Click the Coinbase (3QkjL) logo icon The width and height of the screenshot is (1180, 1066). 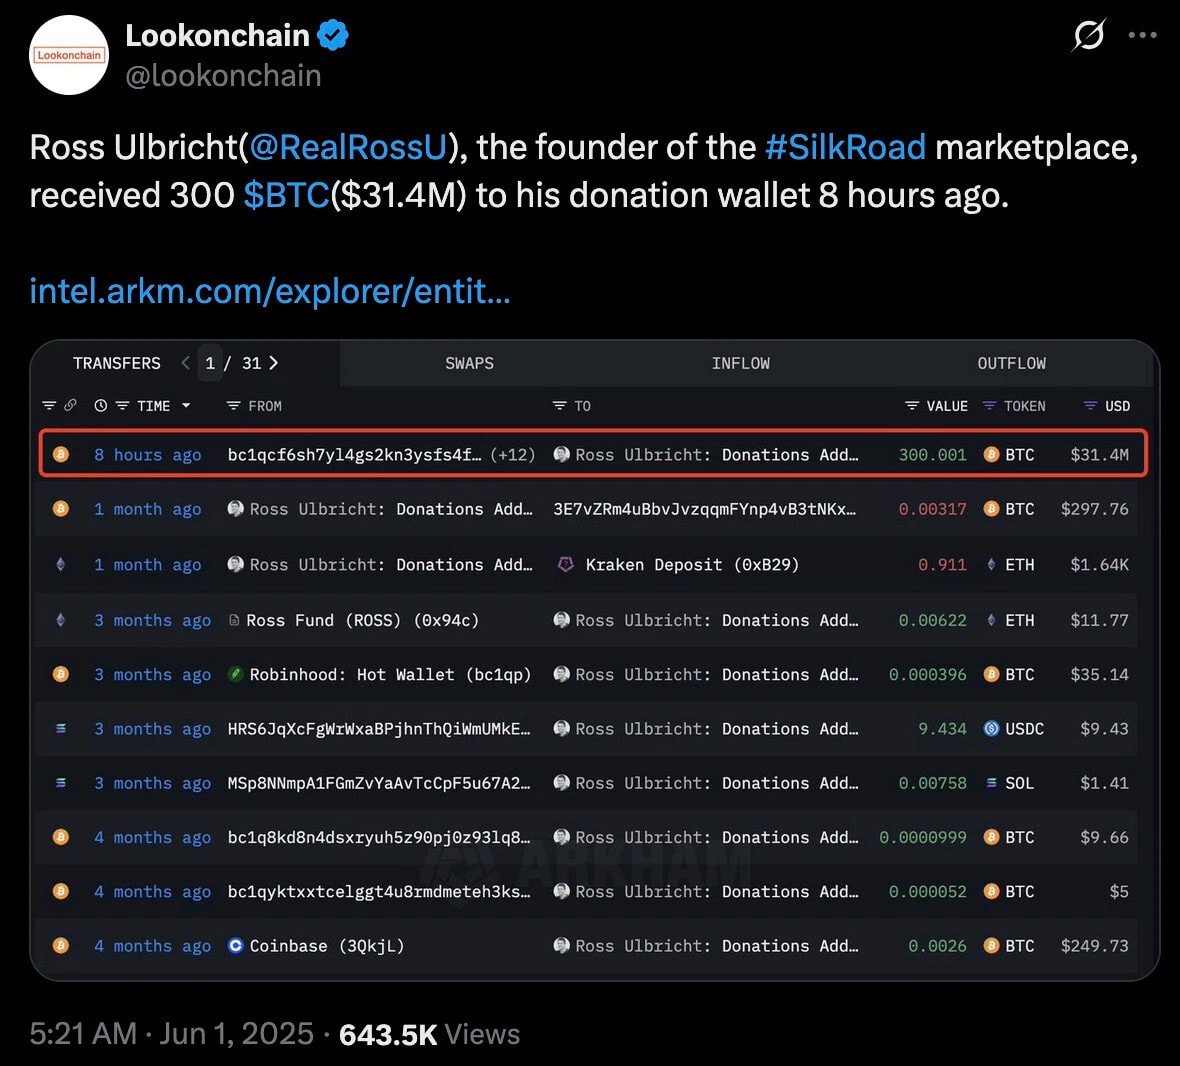tap(236, 946)
